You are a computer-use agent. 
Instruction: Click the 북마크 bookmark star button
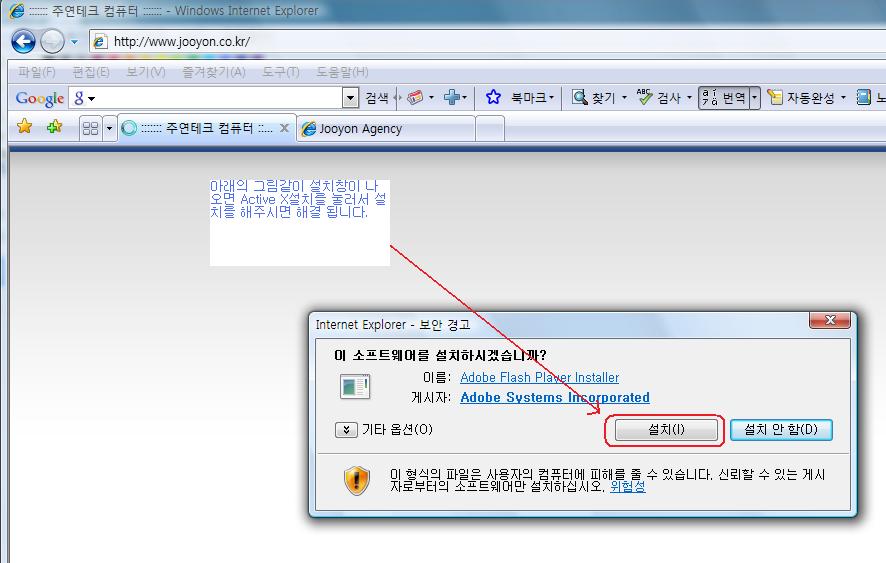520,97
